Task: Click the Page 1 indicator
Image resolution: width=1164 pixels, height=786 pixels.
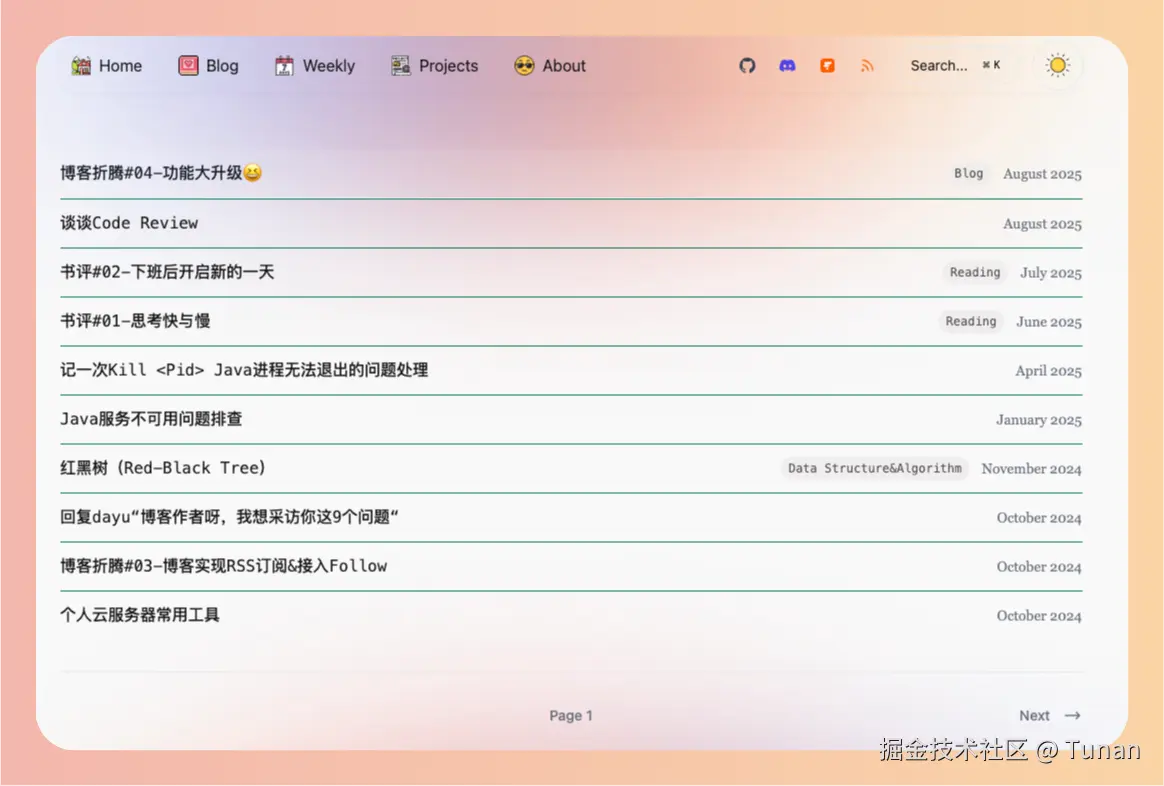Action: coord(571,715)
